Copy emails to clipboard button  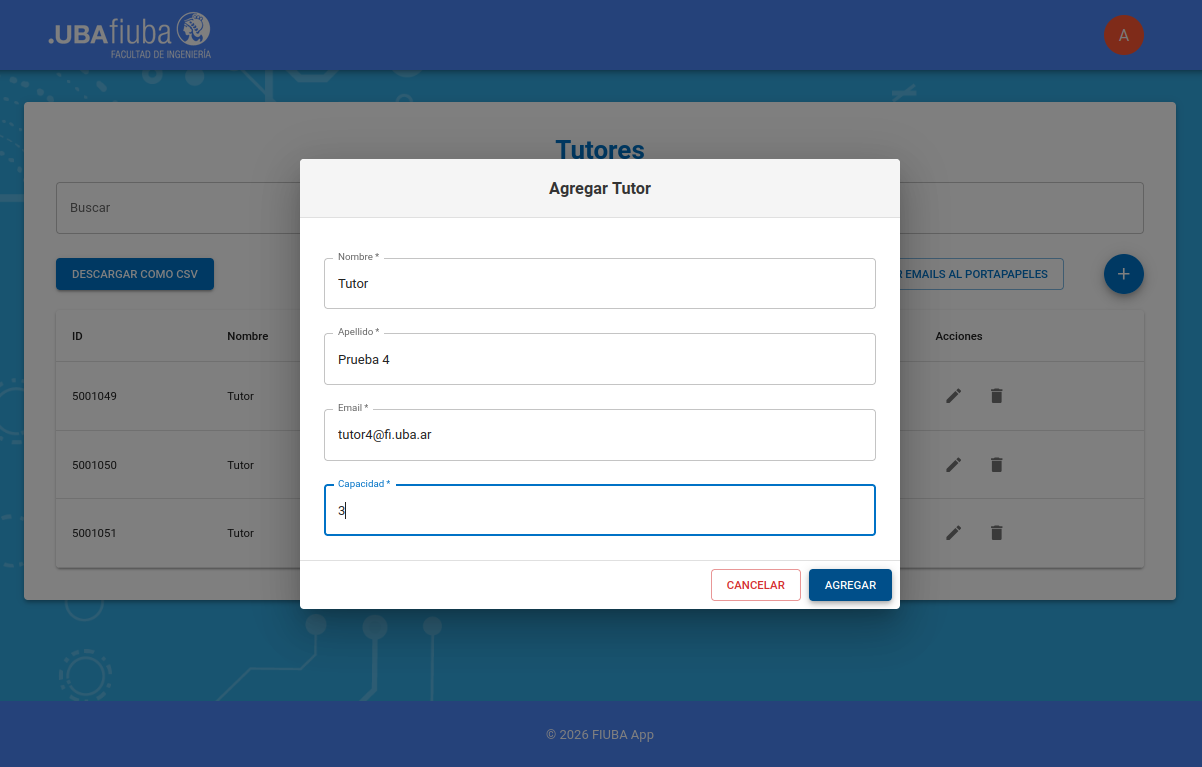(x=980, y=274)
